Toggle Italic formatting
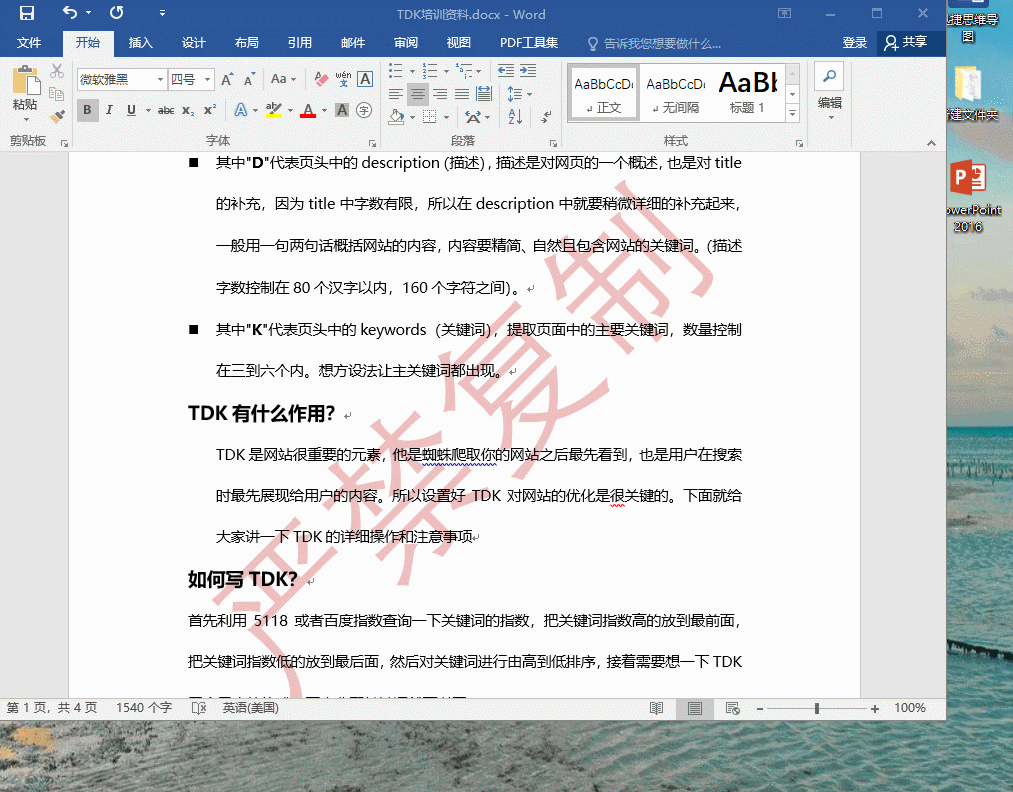Image resolution: width=1013 pixels, height=792 pixels. 109,108
